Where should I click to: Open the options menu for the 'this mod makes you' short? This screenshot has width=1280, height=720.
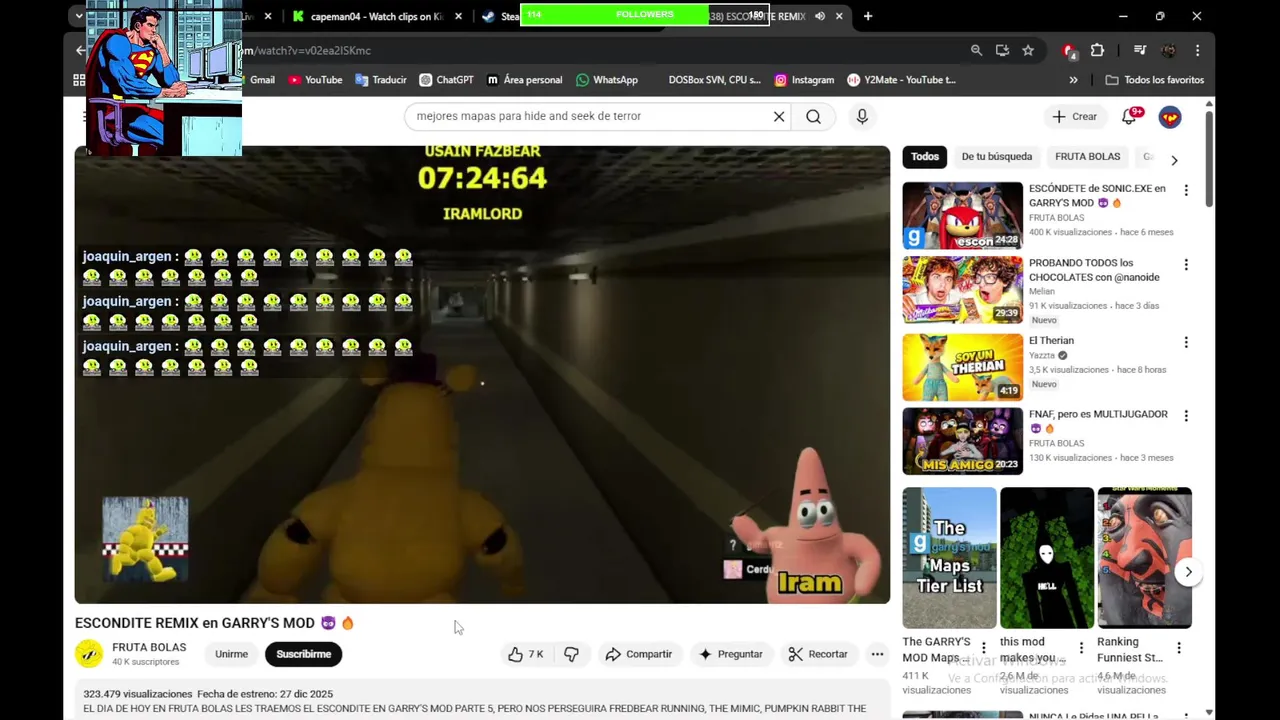pos(1081,648)
